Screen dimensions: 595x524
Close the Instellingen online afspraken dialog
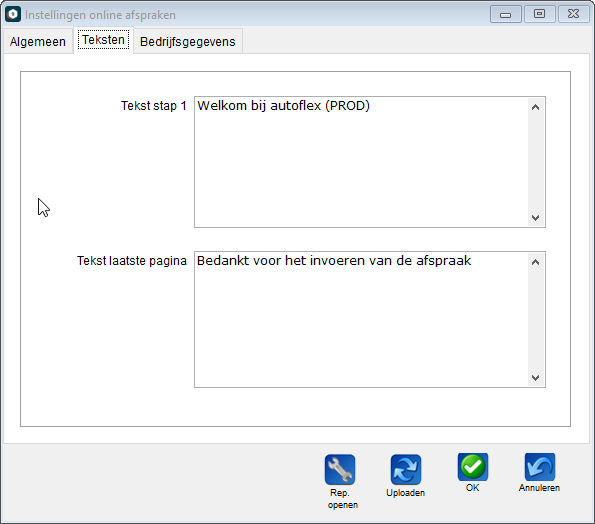tap(573, 14)
